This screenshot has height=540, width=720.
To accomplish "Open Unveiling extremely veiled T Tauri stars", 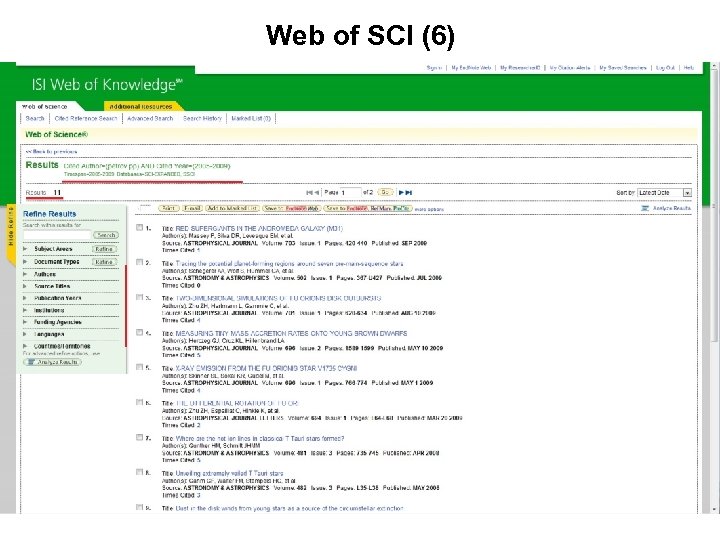I will [229, 473].
